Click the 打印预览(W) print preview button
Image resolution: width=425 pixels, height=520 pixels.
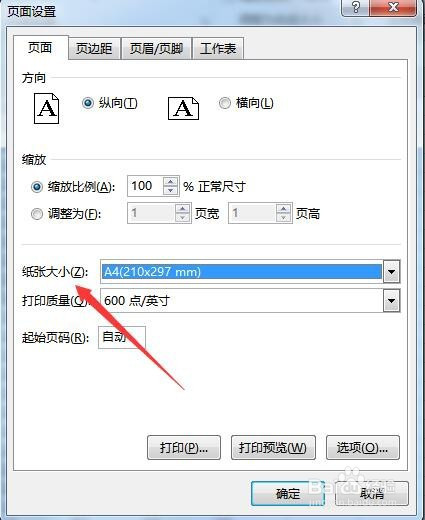click(273, 448)
